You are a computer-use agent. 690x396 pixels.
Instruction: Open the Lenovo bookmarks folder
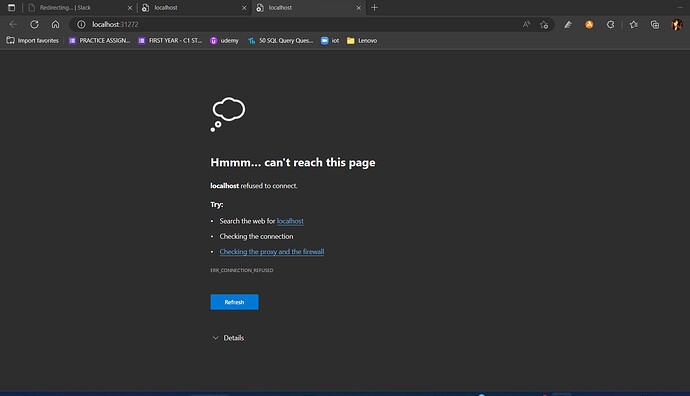tap(362, 40)
